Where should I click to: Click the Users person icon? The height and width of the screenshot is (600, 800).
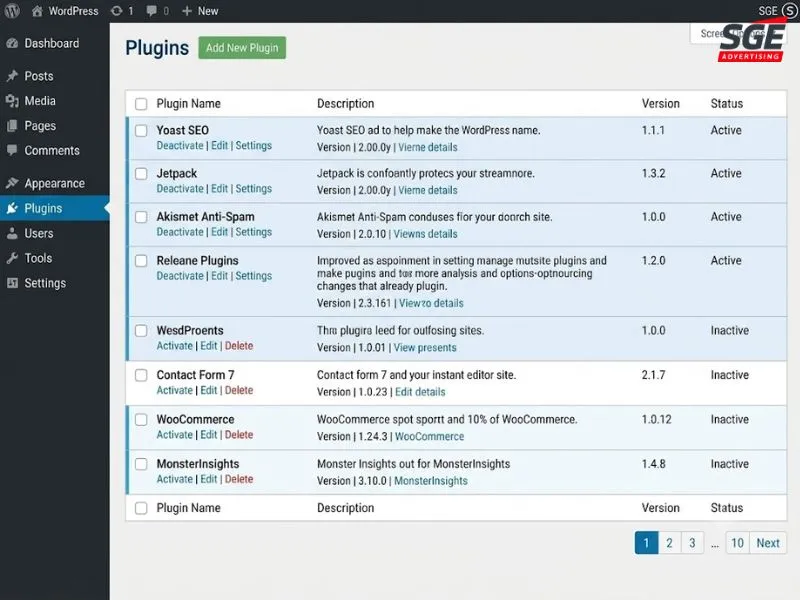12,233
